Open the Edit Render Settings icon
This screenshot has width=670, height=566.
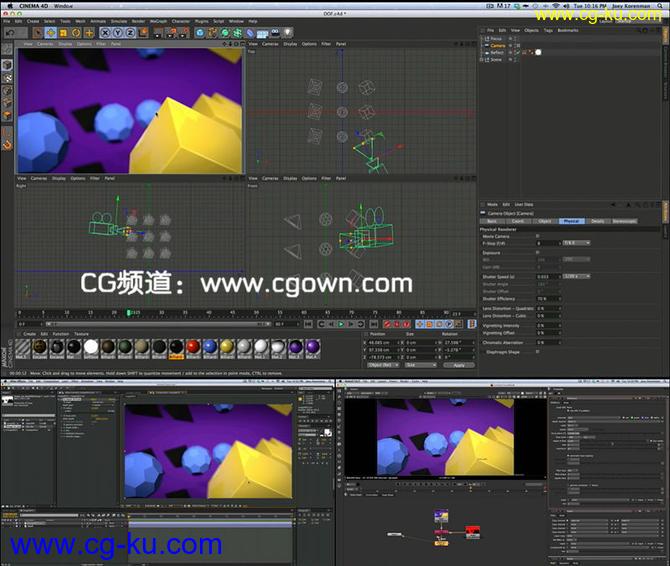coord(184,33)
